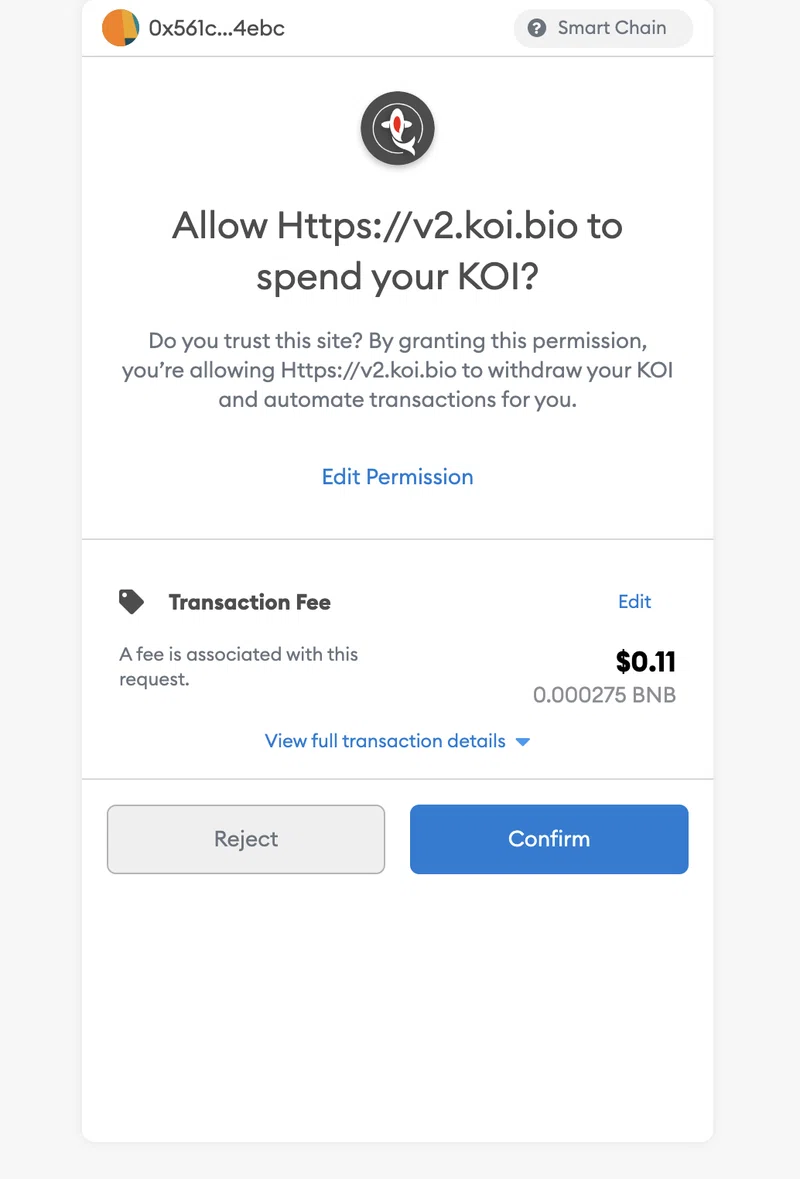Viewport: 800px width, 1179px height.
Task: Click the 'Do you trust this site' text
Action: point(398,370)
